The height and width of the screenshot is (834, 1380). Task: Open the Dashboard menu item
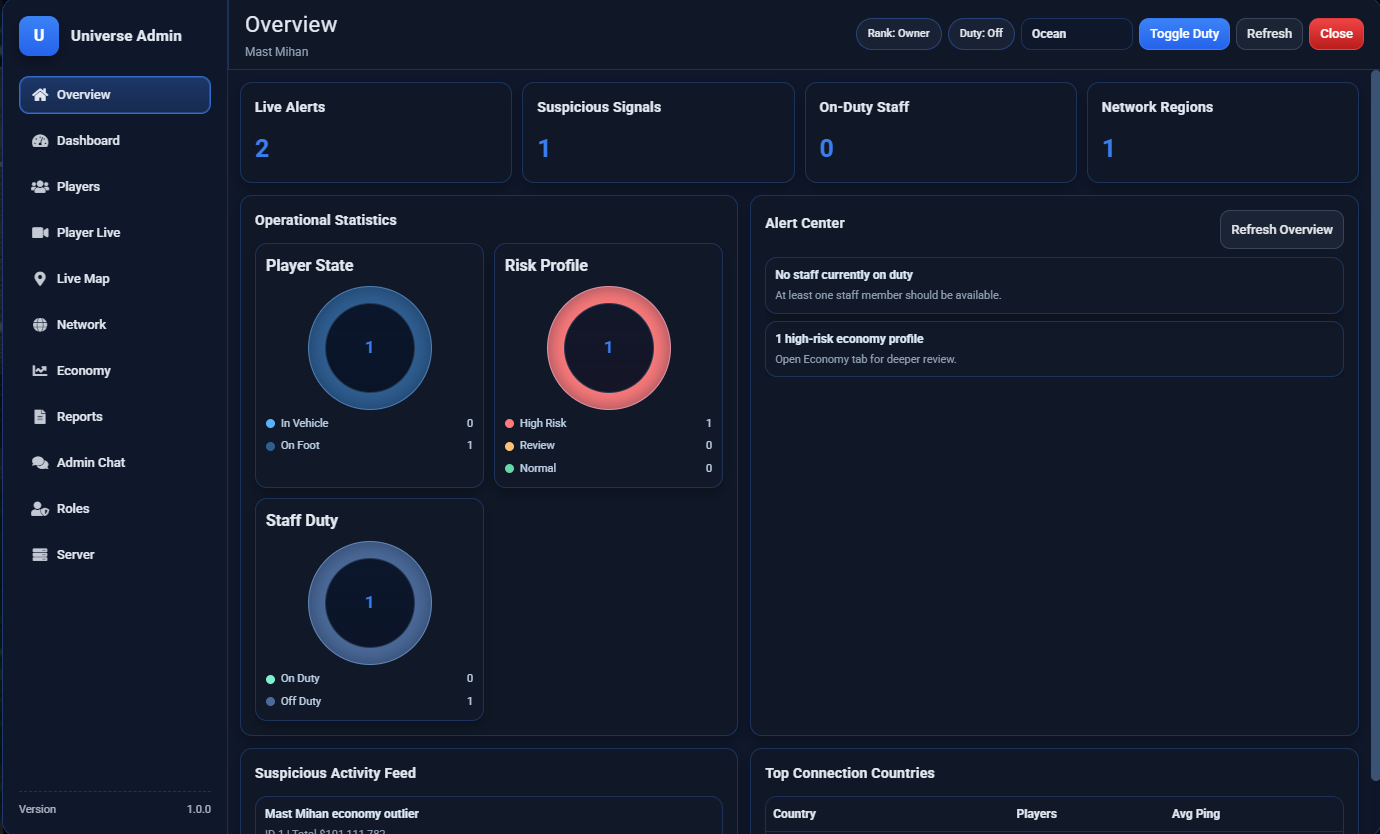[115, 141]
